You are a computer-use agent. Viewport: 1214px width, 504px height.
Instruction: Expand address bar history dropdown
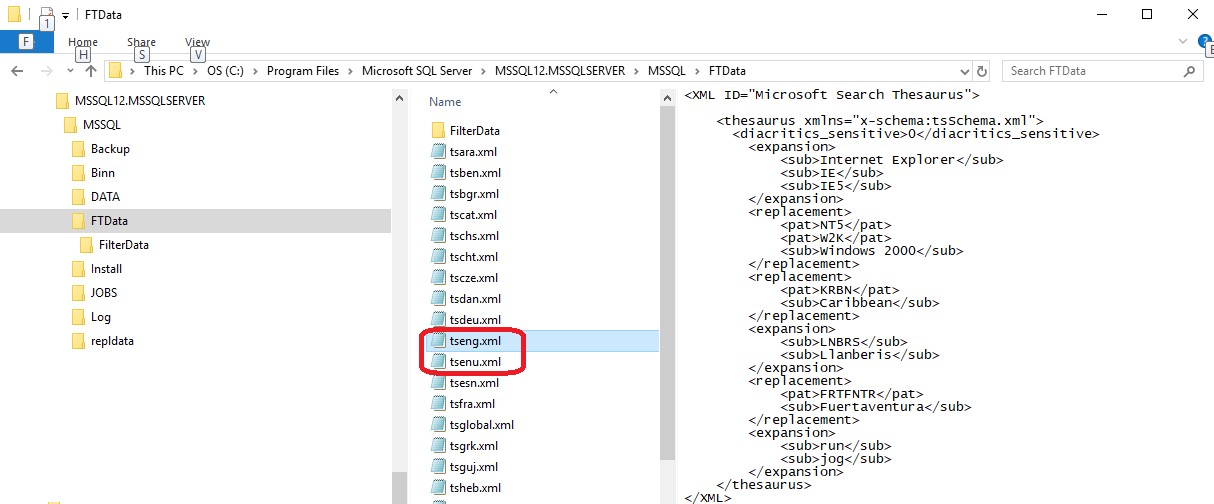[964, 71]
